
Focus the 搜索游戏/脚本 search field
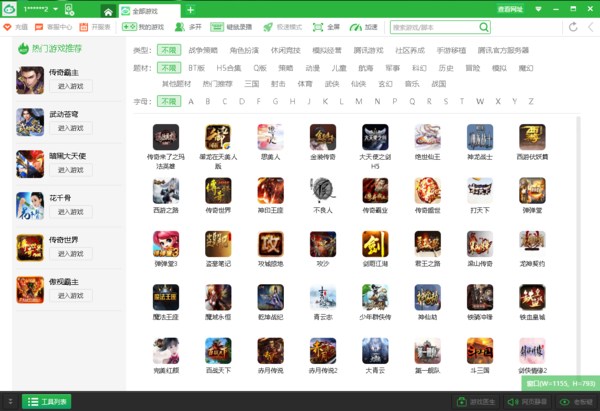pyautogui.click(x=434, y=27)
